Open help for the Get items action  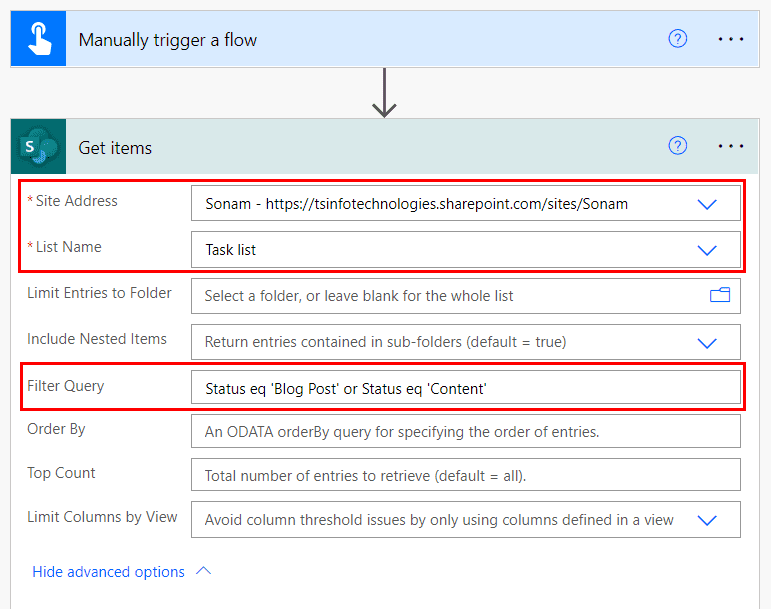[x=678, y=145]
